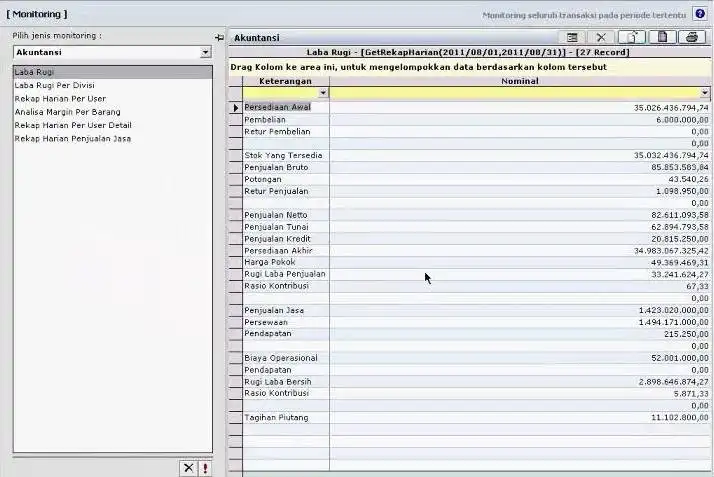Click the value 1.423.020.000,00
714x477 pixels.
coord(674,310)
